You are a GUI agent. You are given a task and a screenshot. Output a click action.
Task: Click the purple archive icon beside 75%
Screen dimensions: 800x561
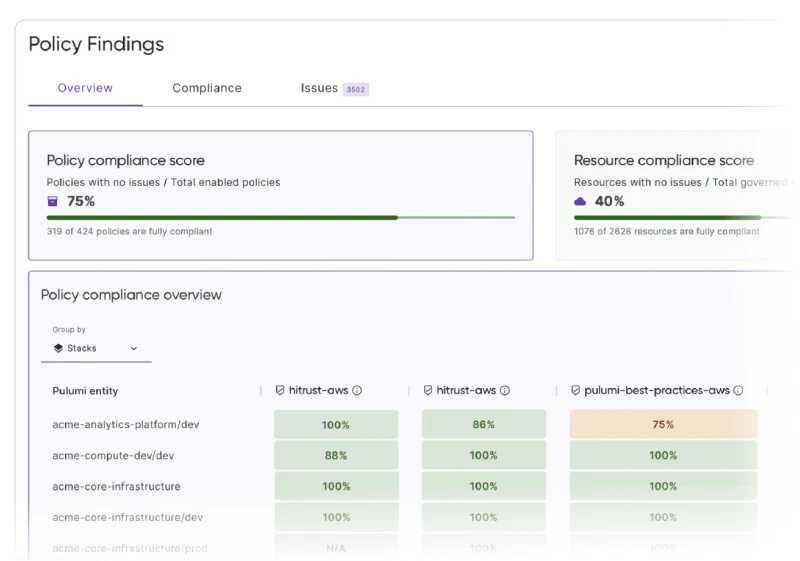[53, 201]
